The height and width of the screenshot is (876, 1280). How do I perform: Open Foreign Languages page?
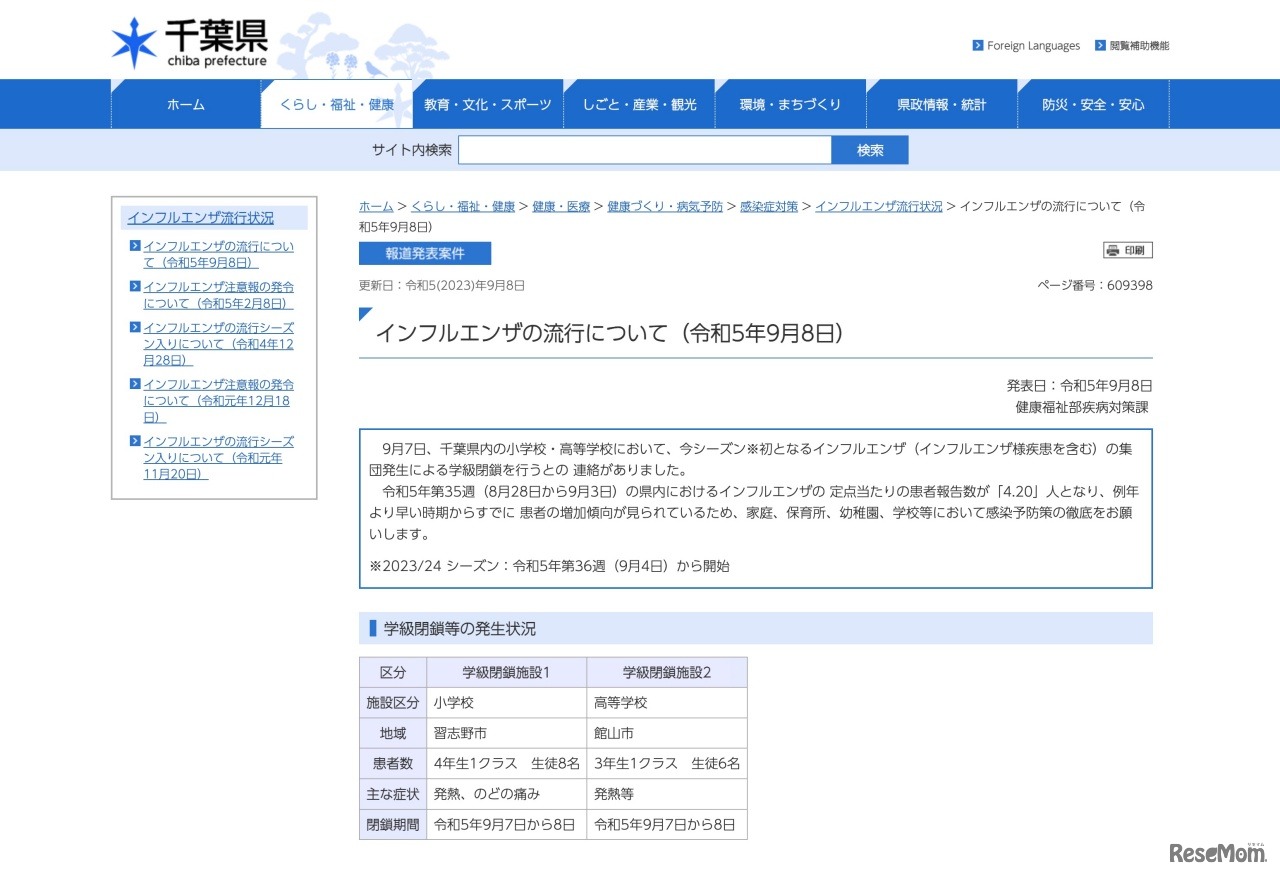(1032, 45)
